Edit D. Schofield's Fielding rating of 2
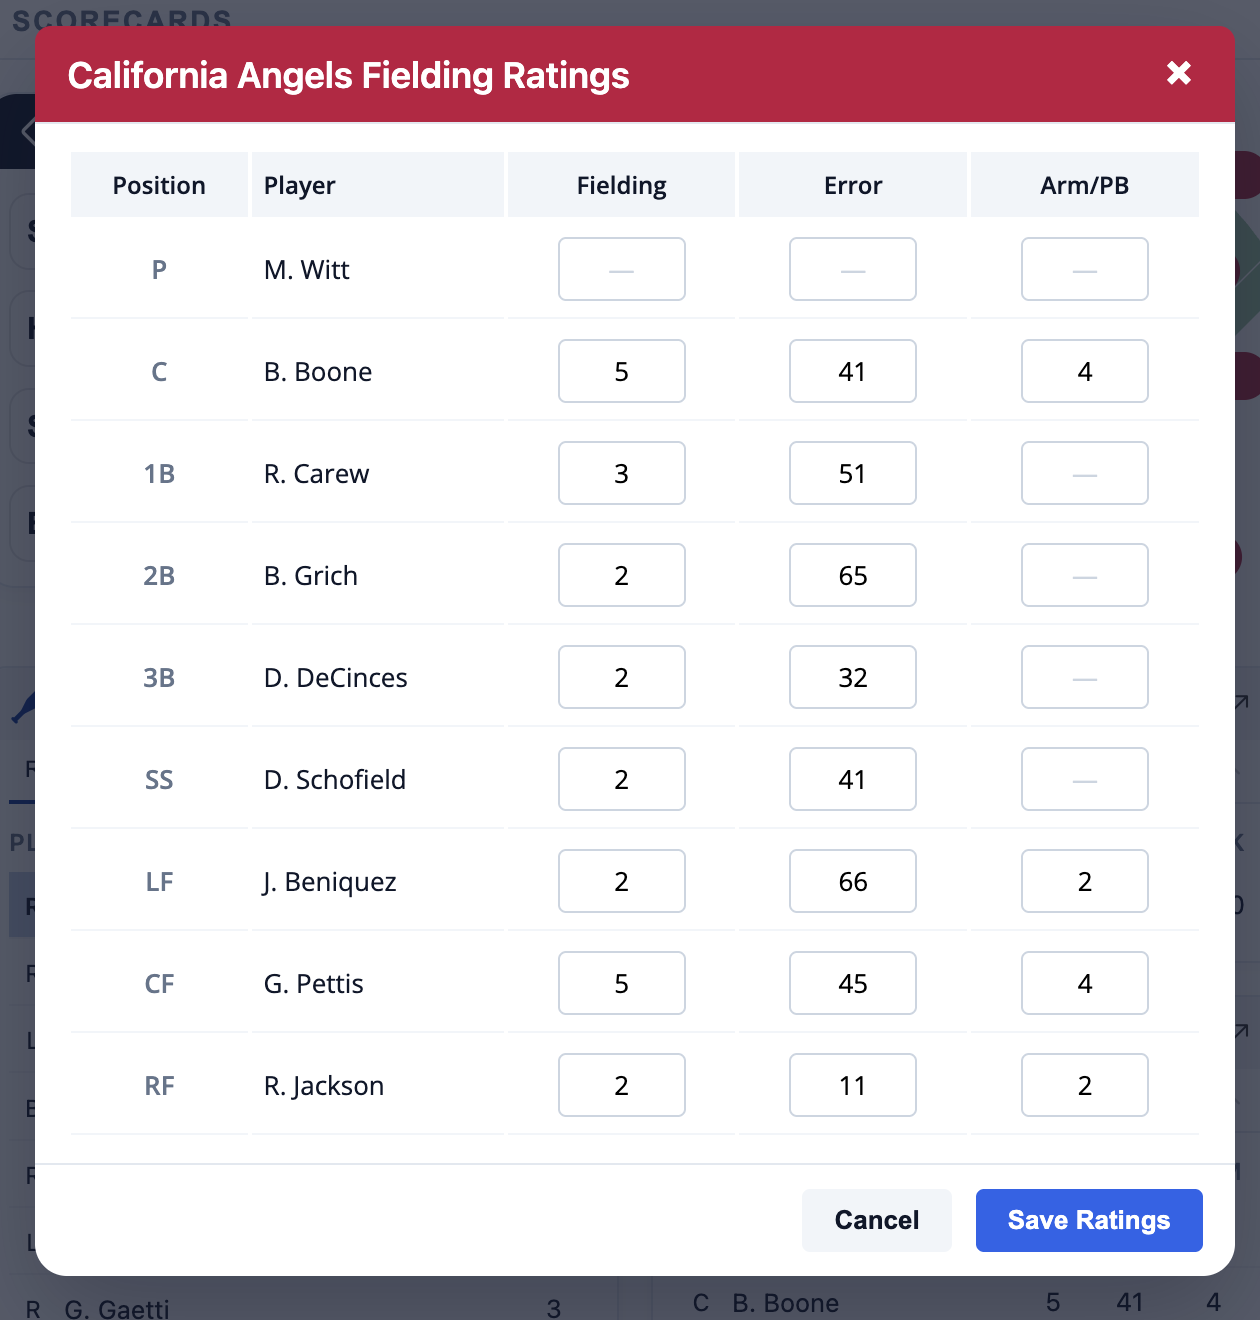This screenshot has height=1320, width=1260. pyautogui.click(x=621, y=779)
